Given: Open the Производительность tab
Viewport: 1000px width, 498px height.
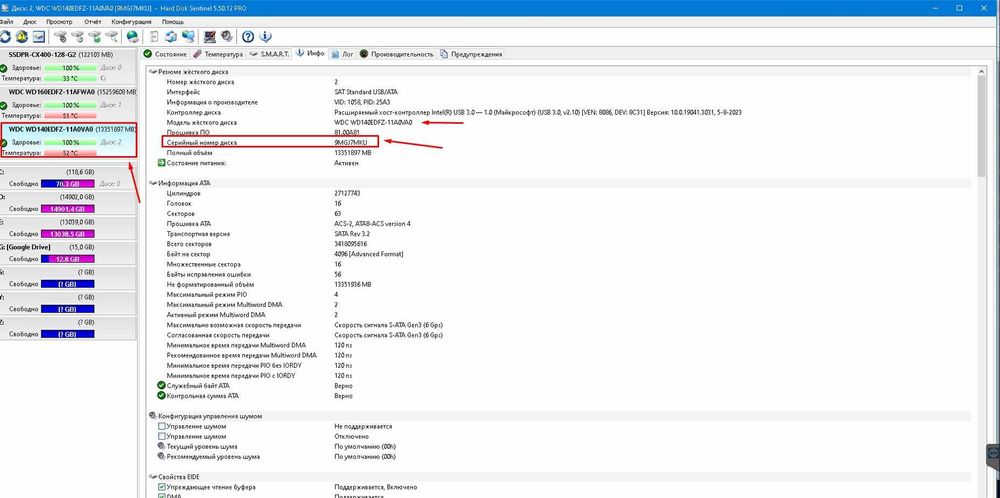Looking at the screenshot, I should 397,54.
